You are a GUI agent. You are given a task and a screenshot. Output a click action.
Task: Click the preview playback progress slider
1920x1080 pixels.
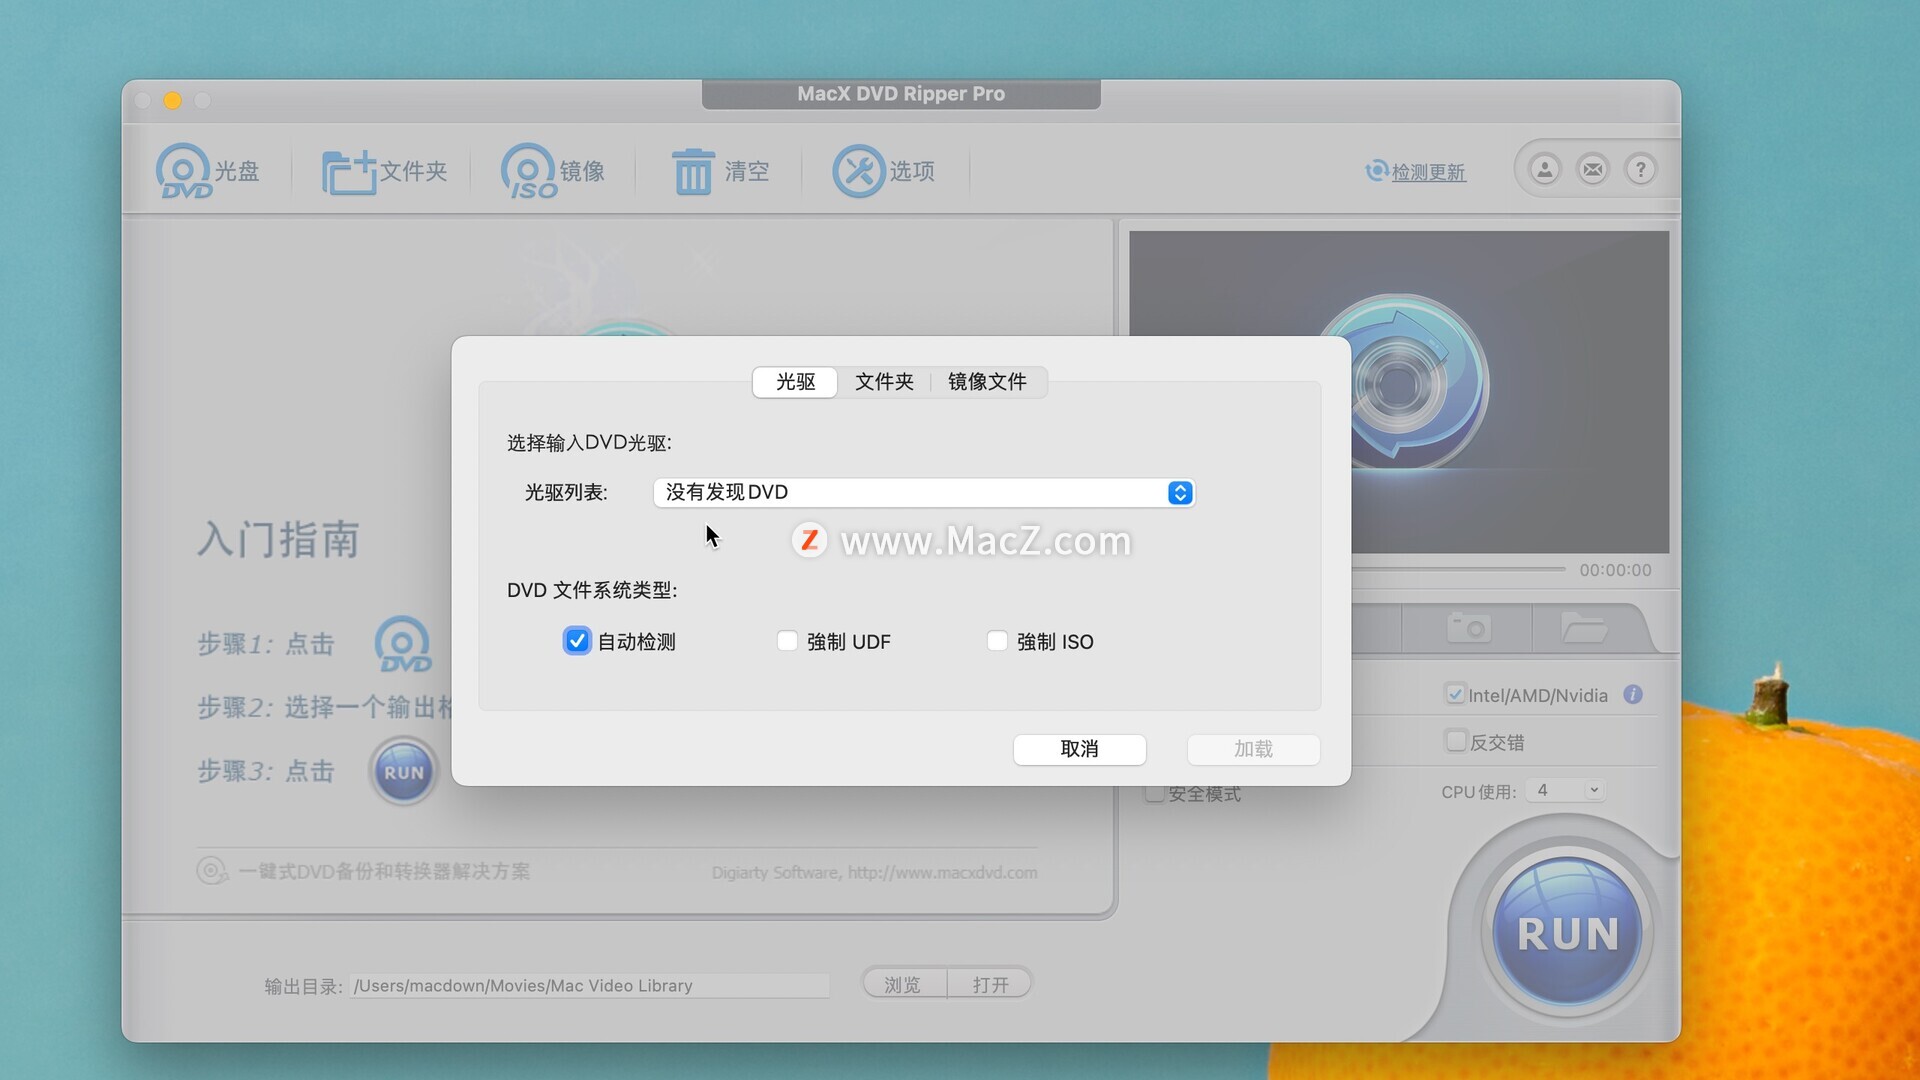(x=1459, y=569)
